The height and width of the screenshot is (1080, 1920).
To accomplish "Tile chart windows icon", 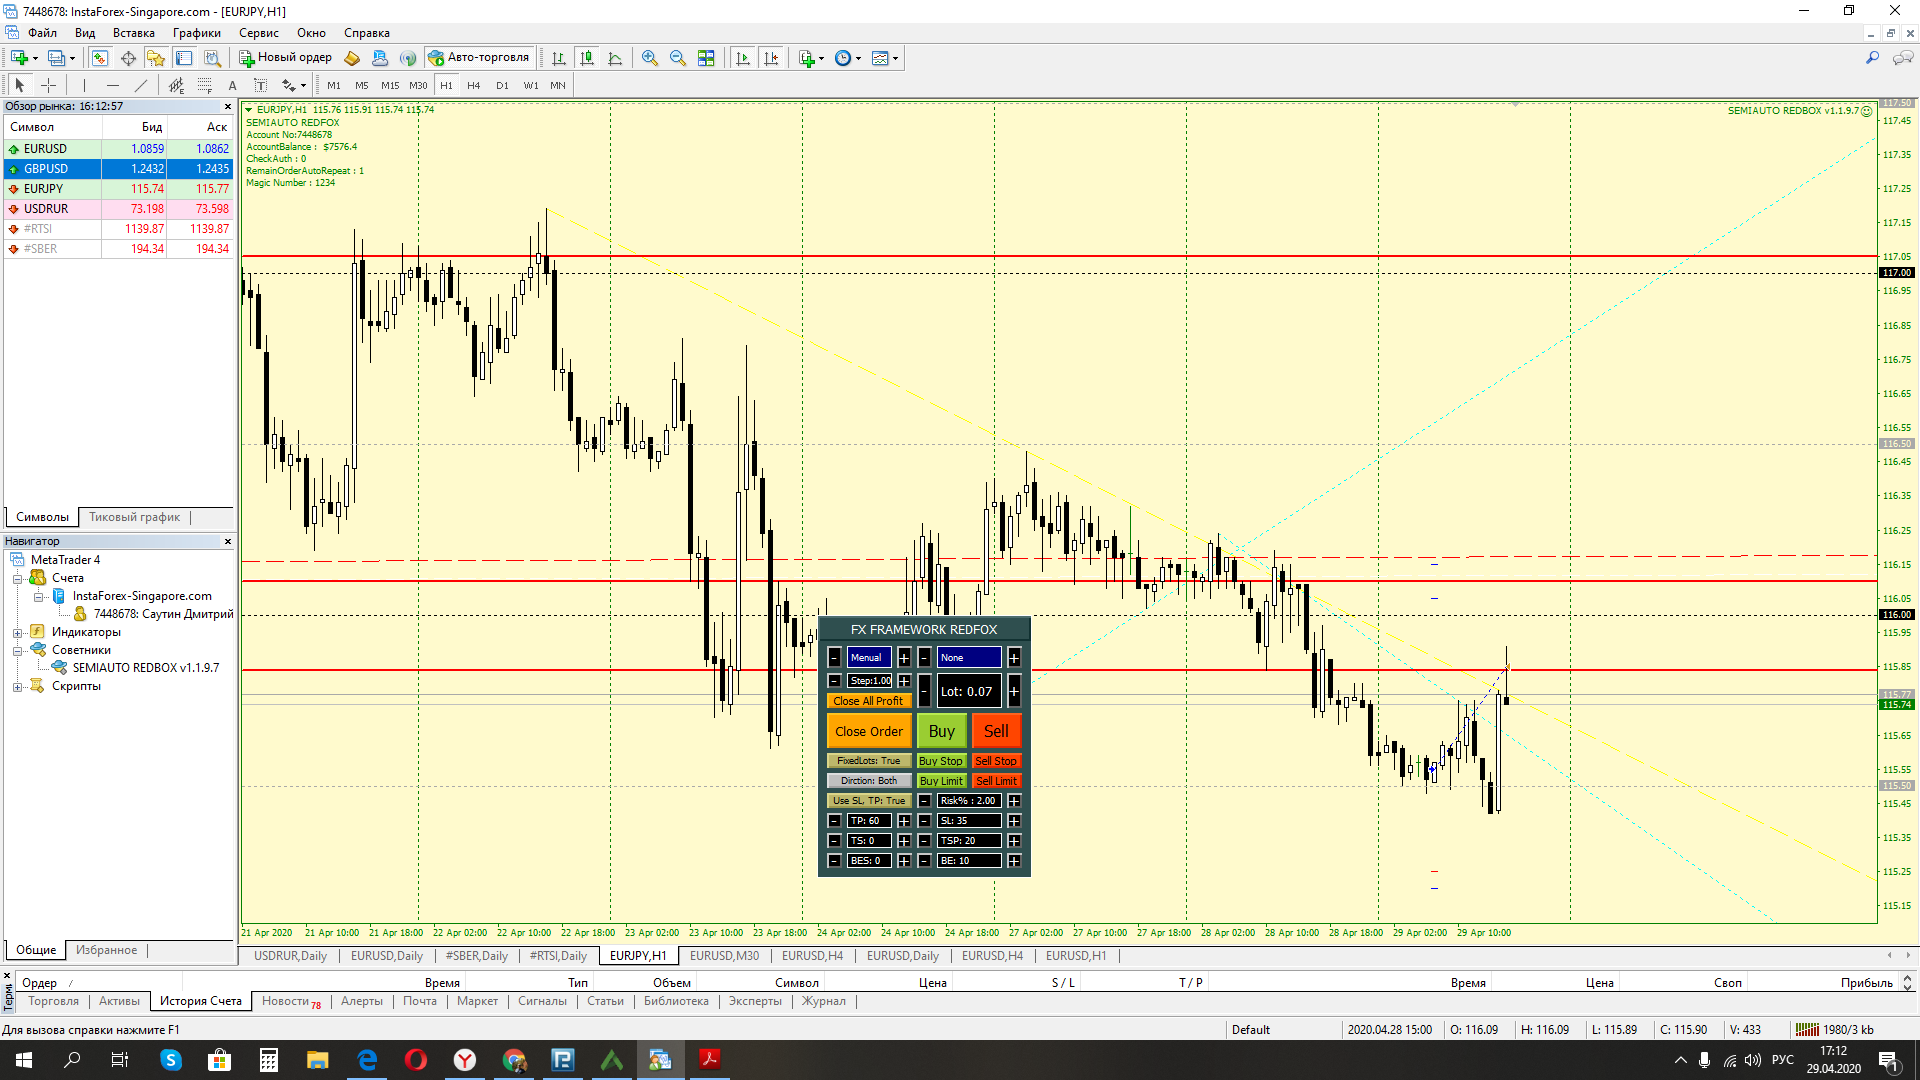I will click(706, 58).
